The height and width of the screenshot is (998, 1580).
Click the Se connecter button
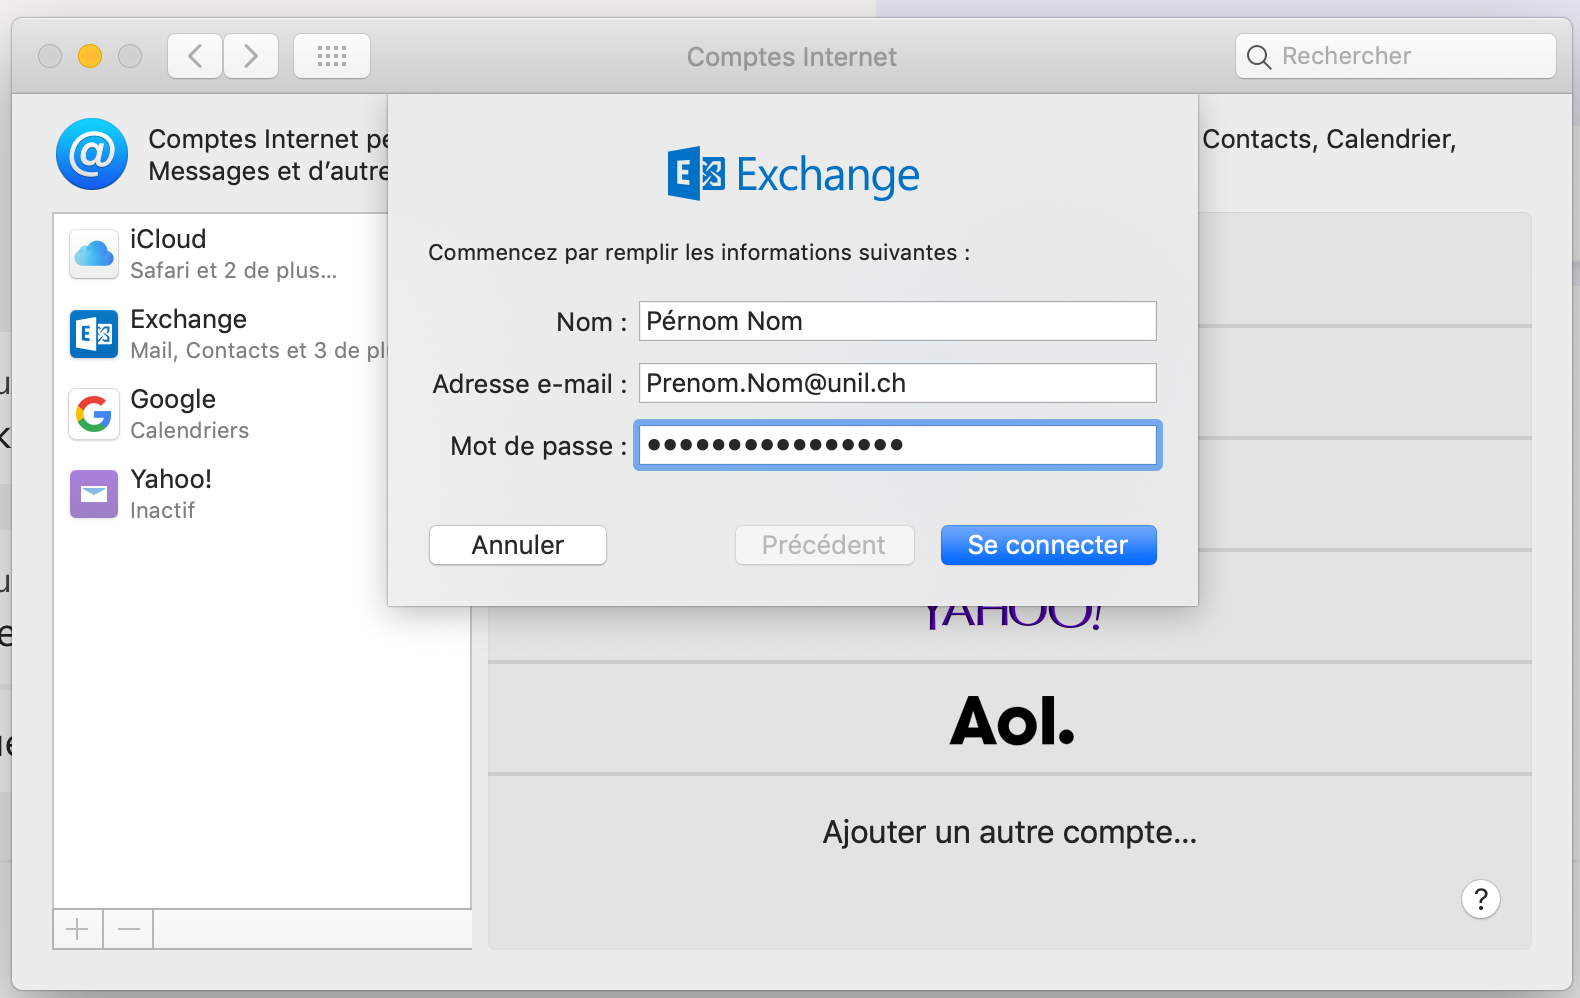click(1048, 545)
